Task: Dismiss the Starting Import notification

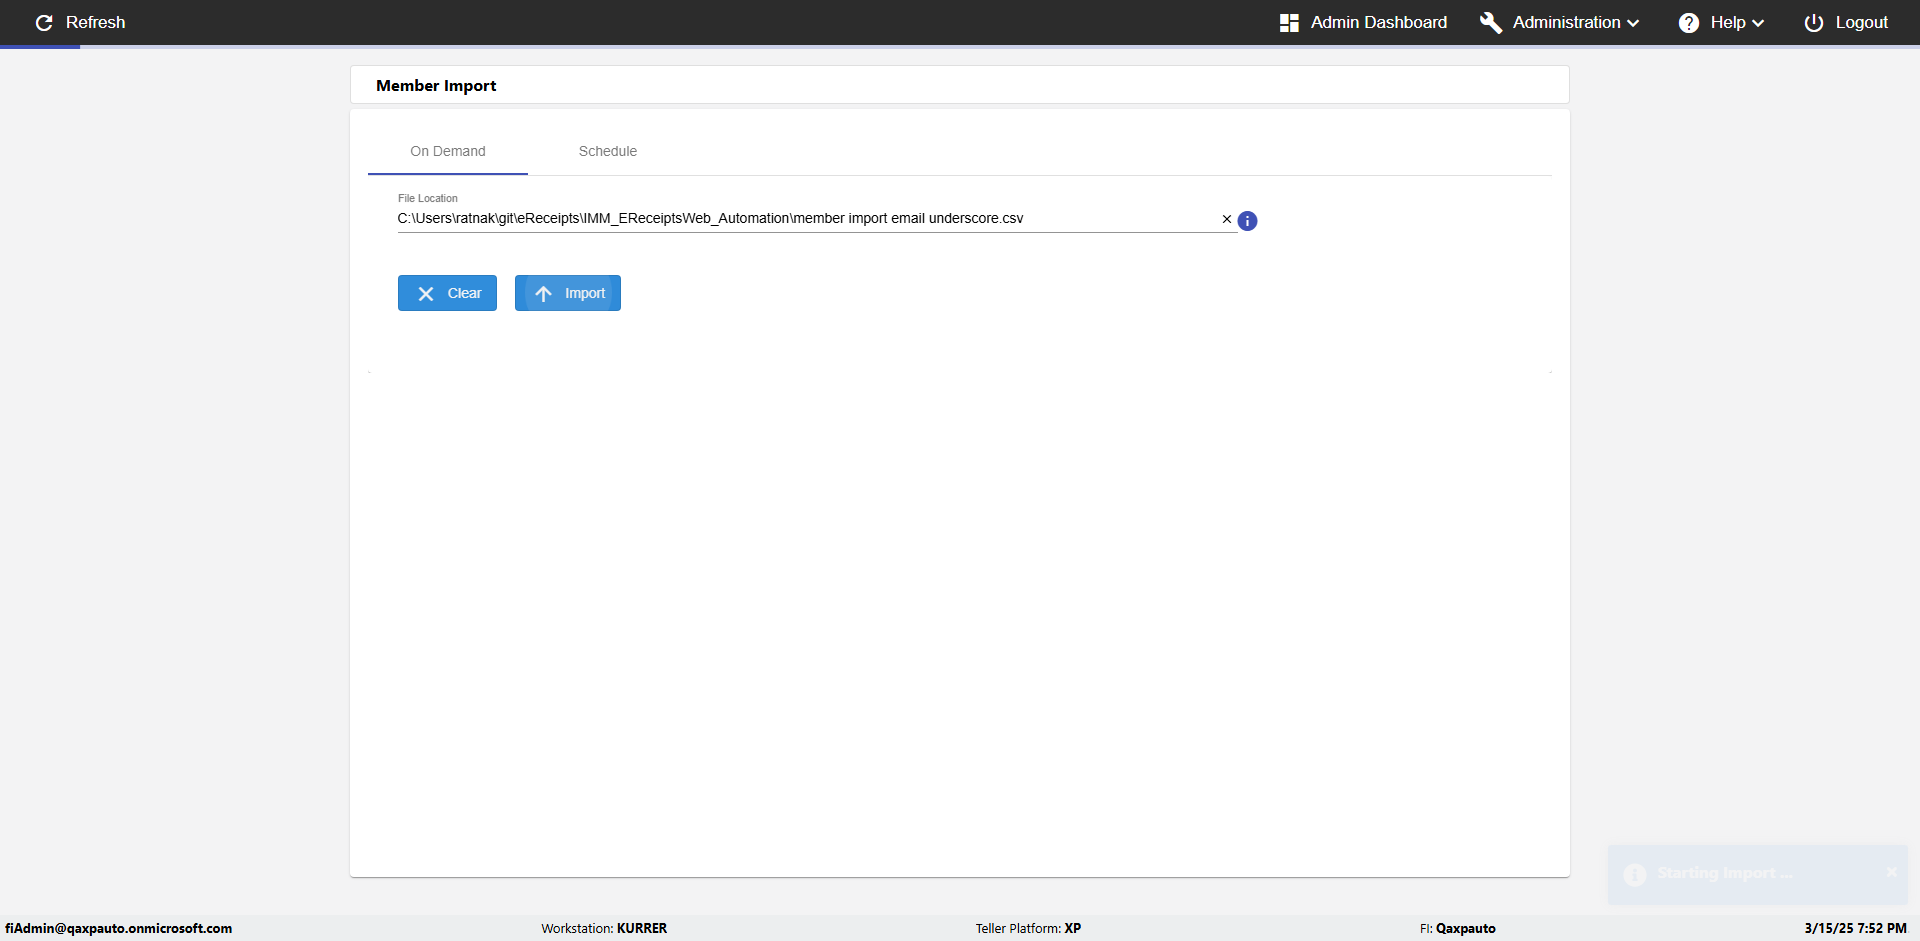Action: (x=1891, y=872)
